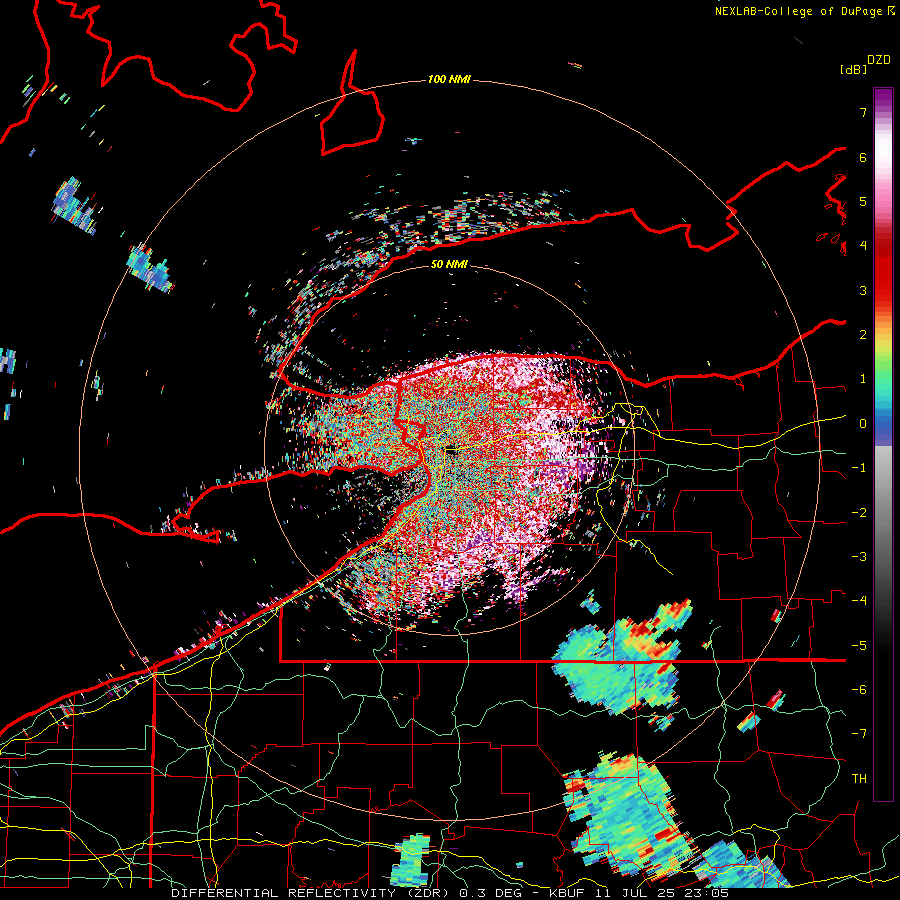Viewport: 900px width, 900px height.
Task: Pick the purple top of the ZDR colorbar
Action: 883,98
